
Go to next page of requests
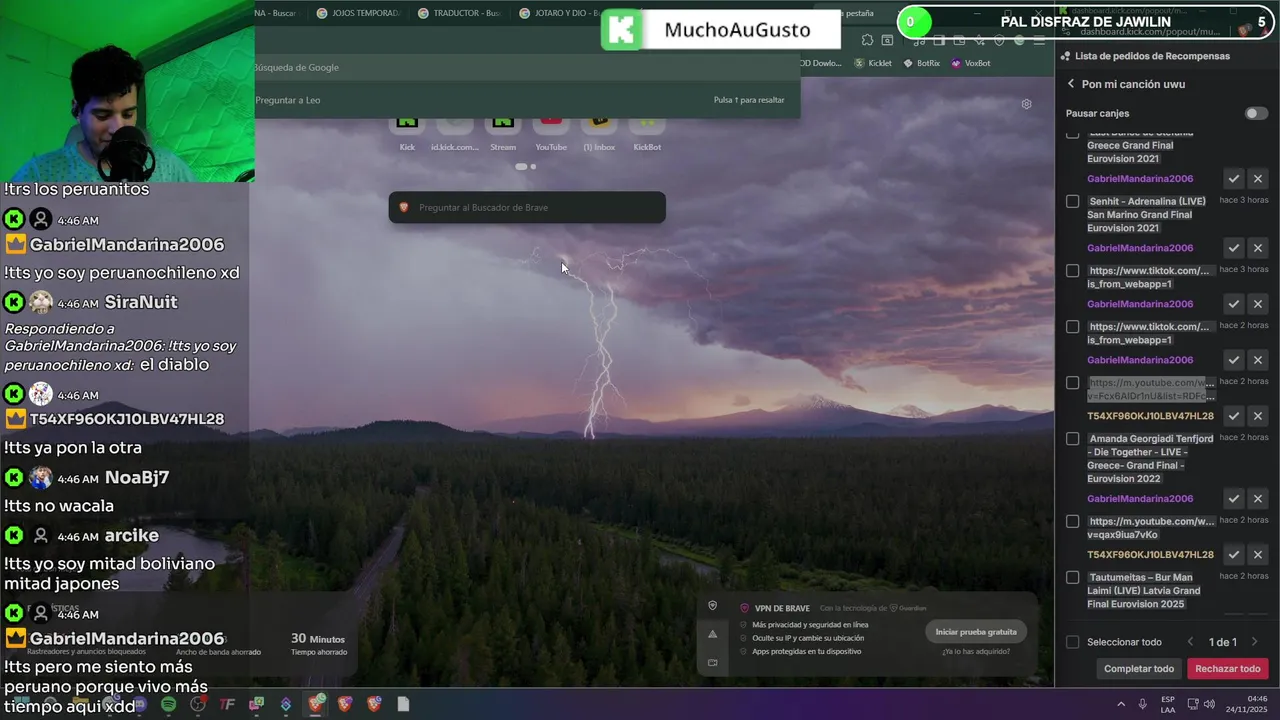1254,642
